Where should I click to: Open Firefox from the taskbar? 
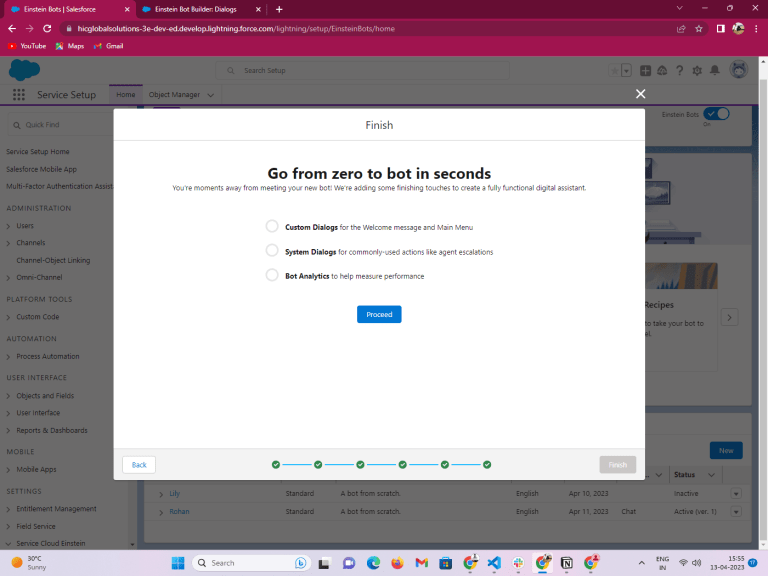point(397,563)
